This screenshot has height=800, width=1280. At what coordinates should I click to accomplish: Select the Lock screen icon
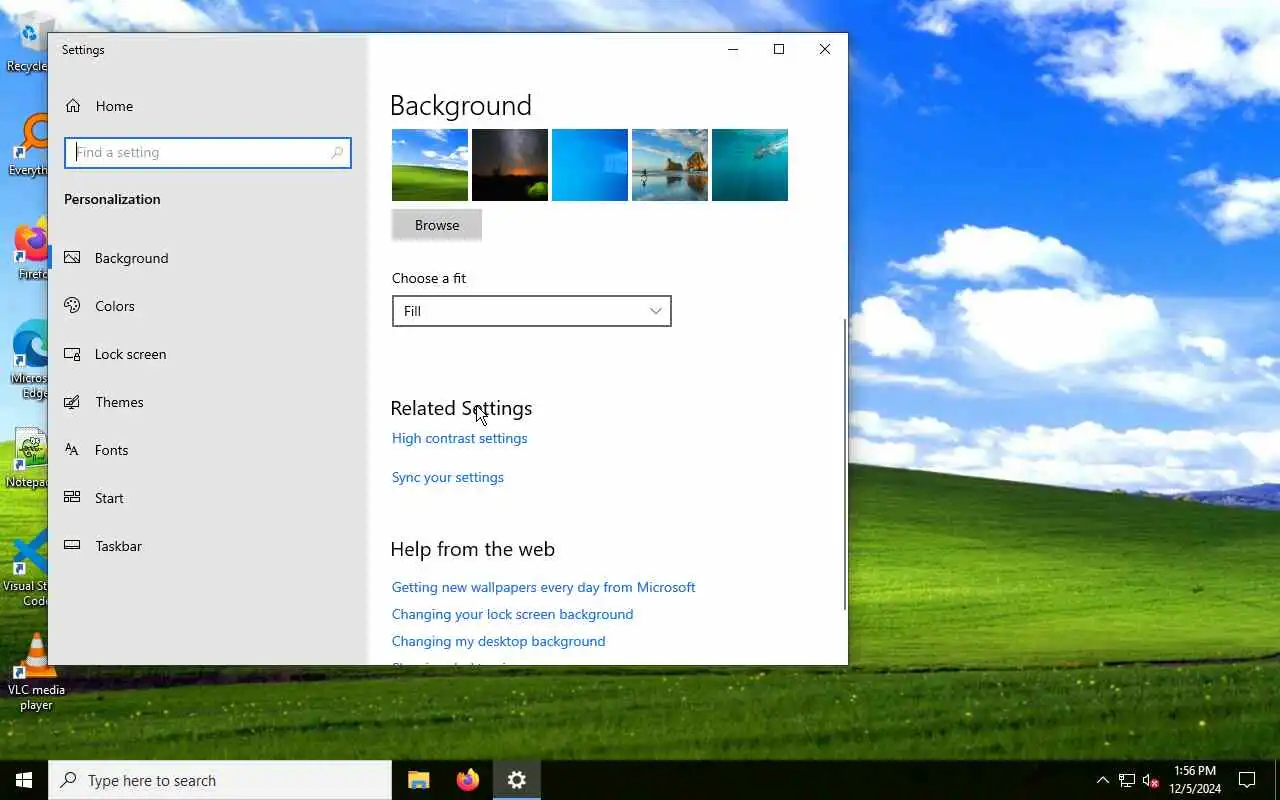pyautogui.click(x=72, y=354)
